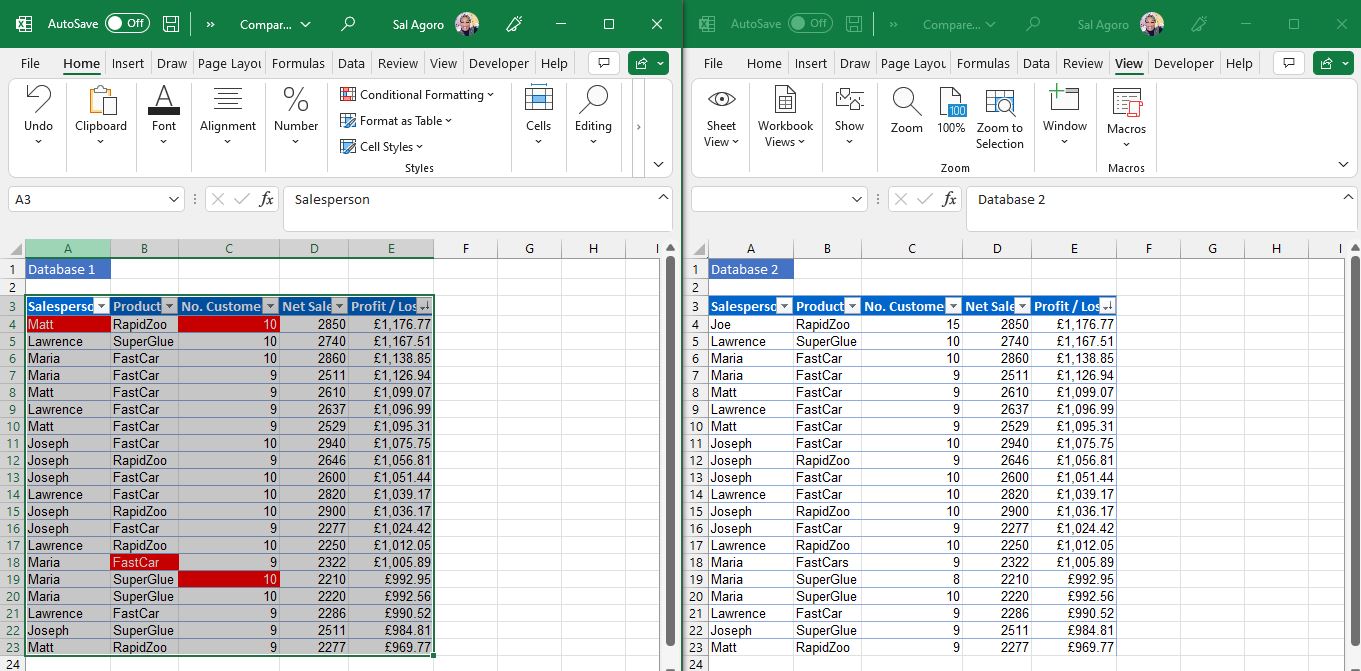Open Product filter dropdown in Database 1
This screenshot has height=671, width=1361.
(169, 307)
